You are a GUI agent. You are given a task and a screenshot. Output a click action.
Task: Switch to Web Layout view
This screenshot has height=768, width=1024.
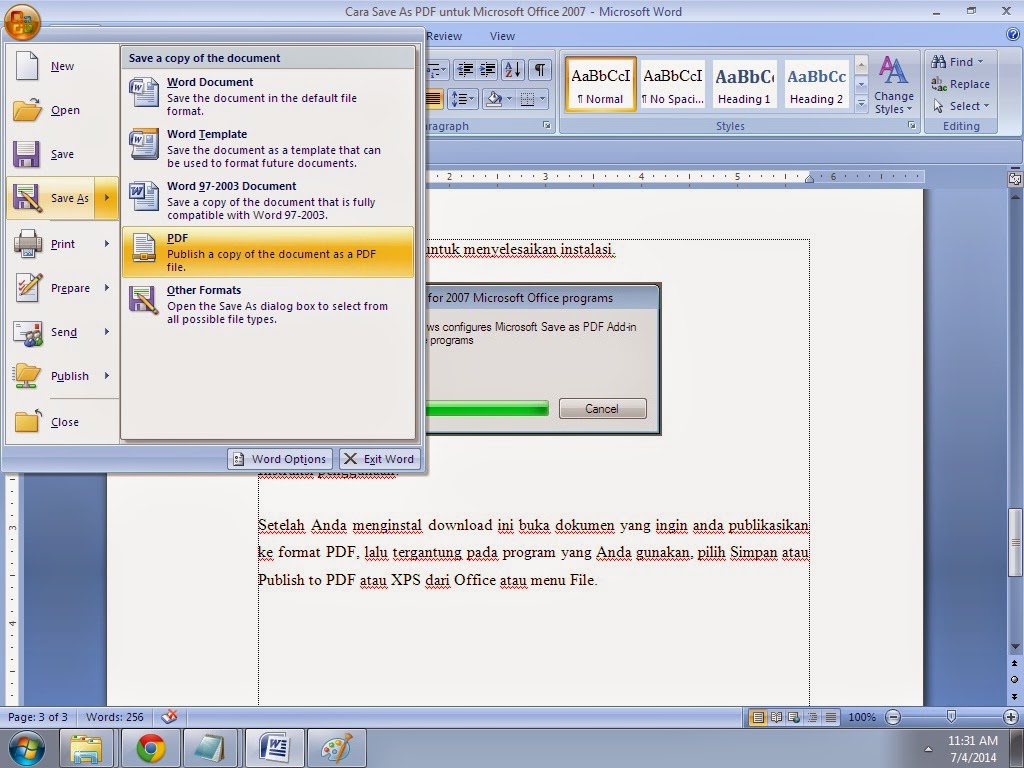point(794,717)
